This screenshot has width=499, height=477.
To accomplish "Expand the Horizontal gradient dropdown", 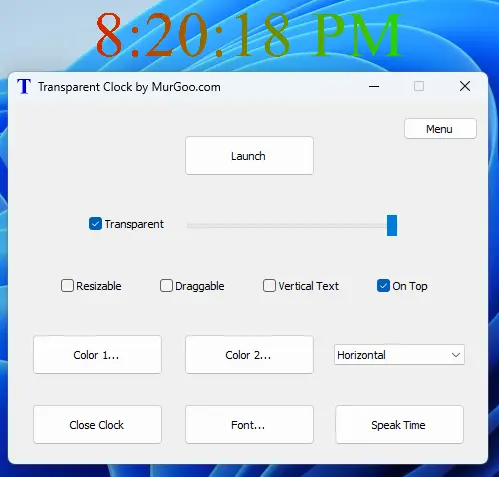I will click(x=399, y=355).
